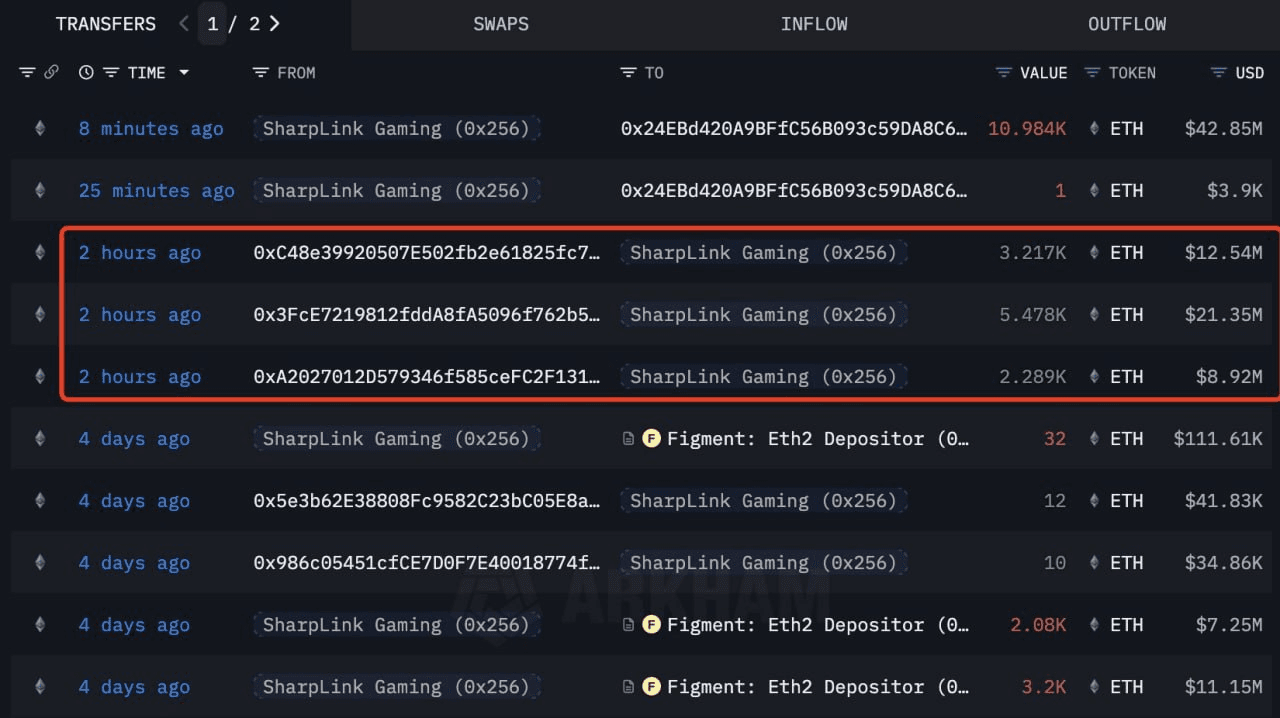Open sender address 0xC48e39920507E502fb2e61825fc7...
Image resolution: width=1280 pixels, height=718 pixels.
pyautogui.click(x=427, y=252)
